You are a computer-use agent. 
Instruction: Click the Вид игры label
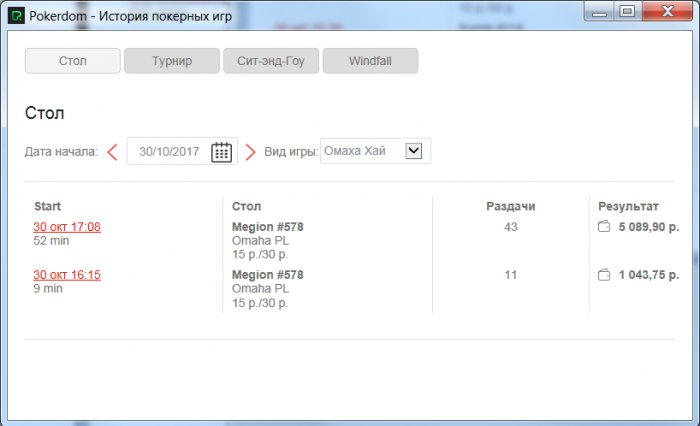(x=291, y=152)
